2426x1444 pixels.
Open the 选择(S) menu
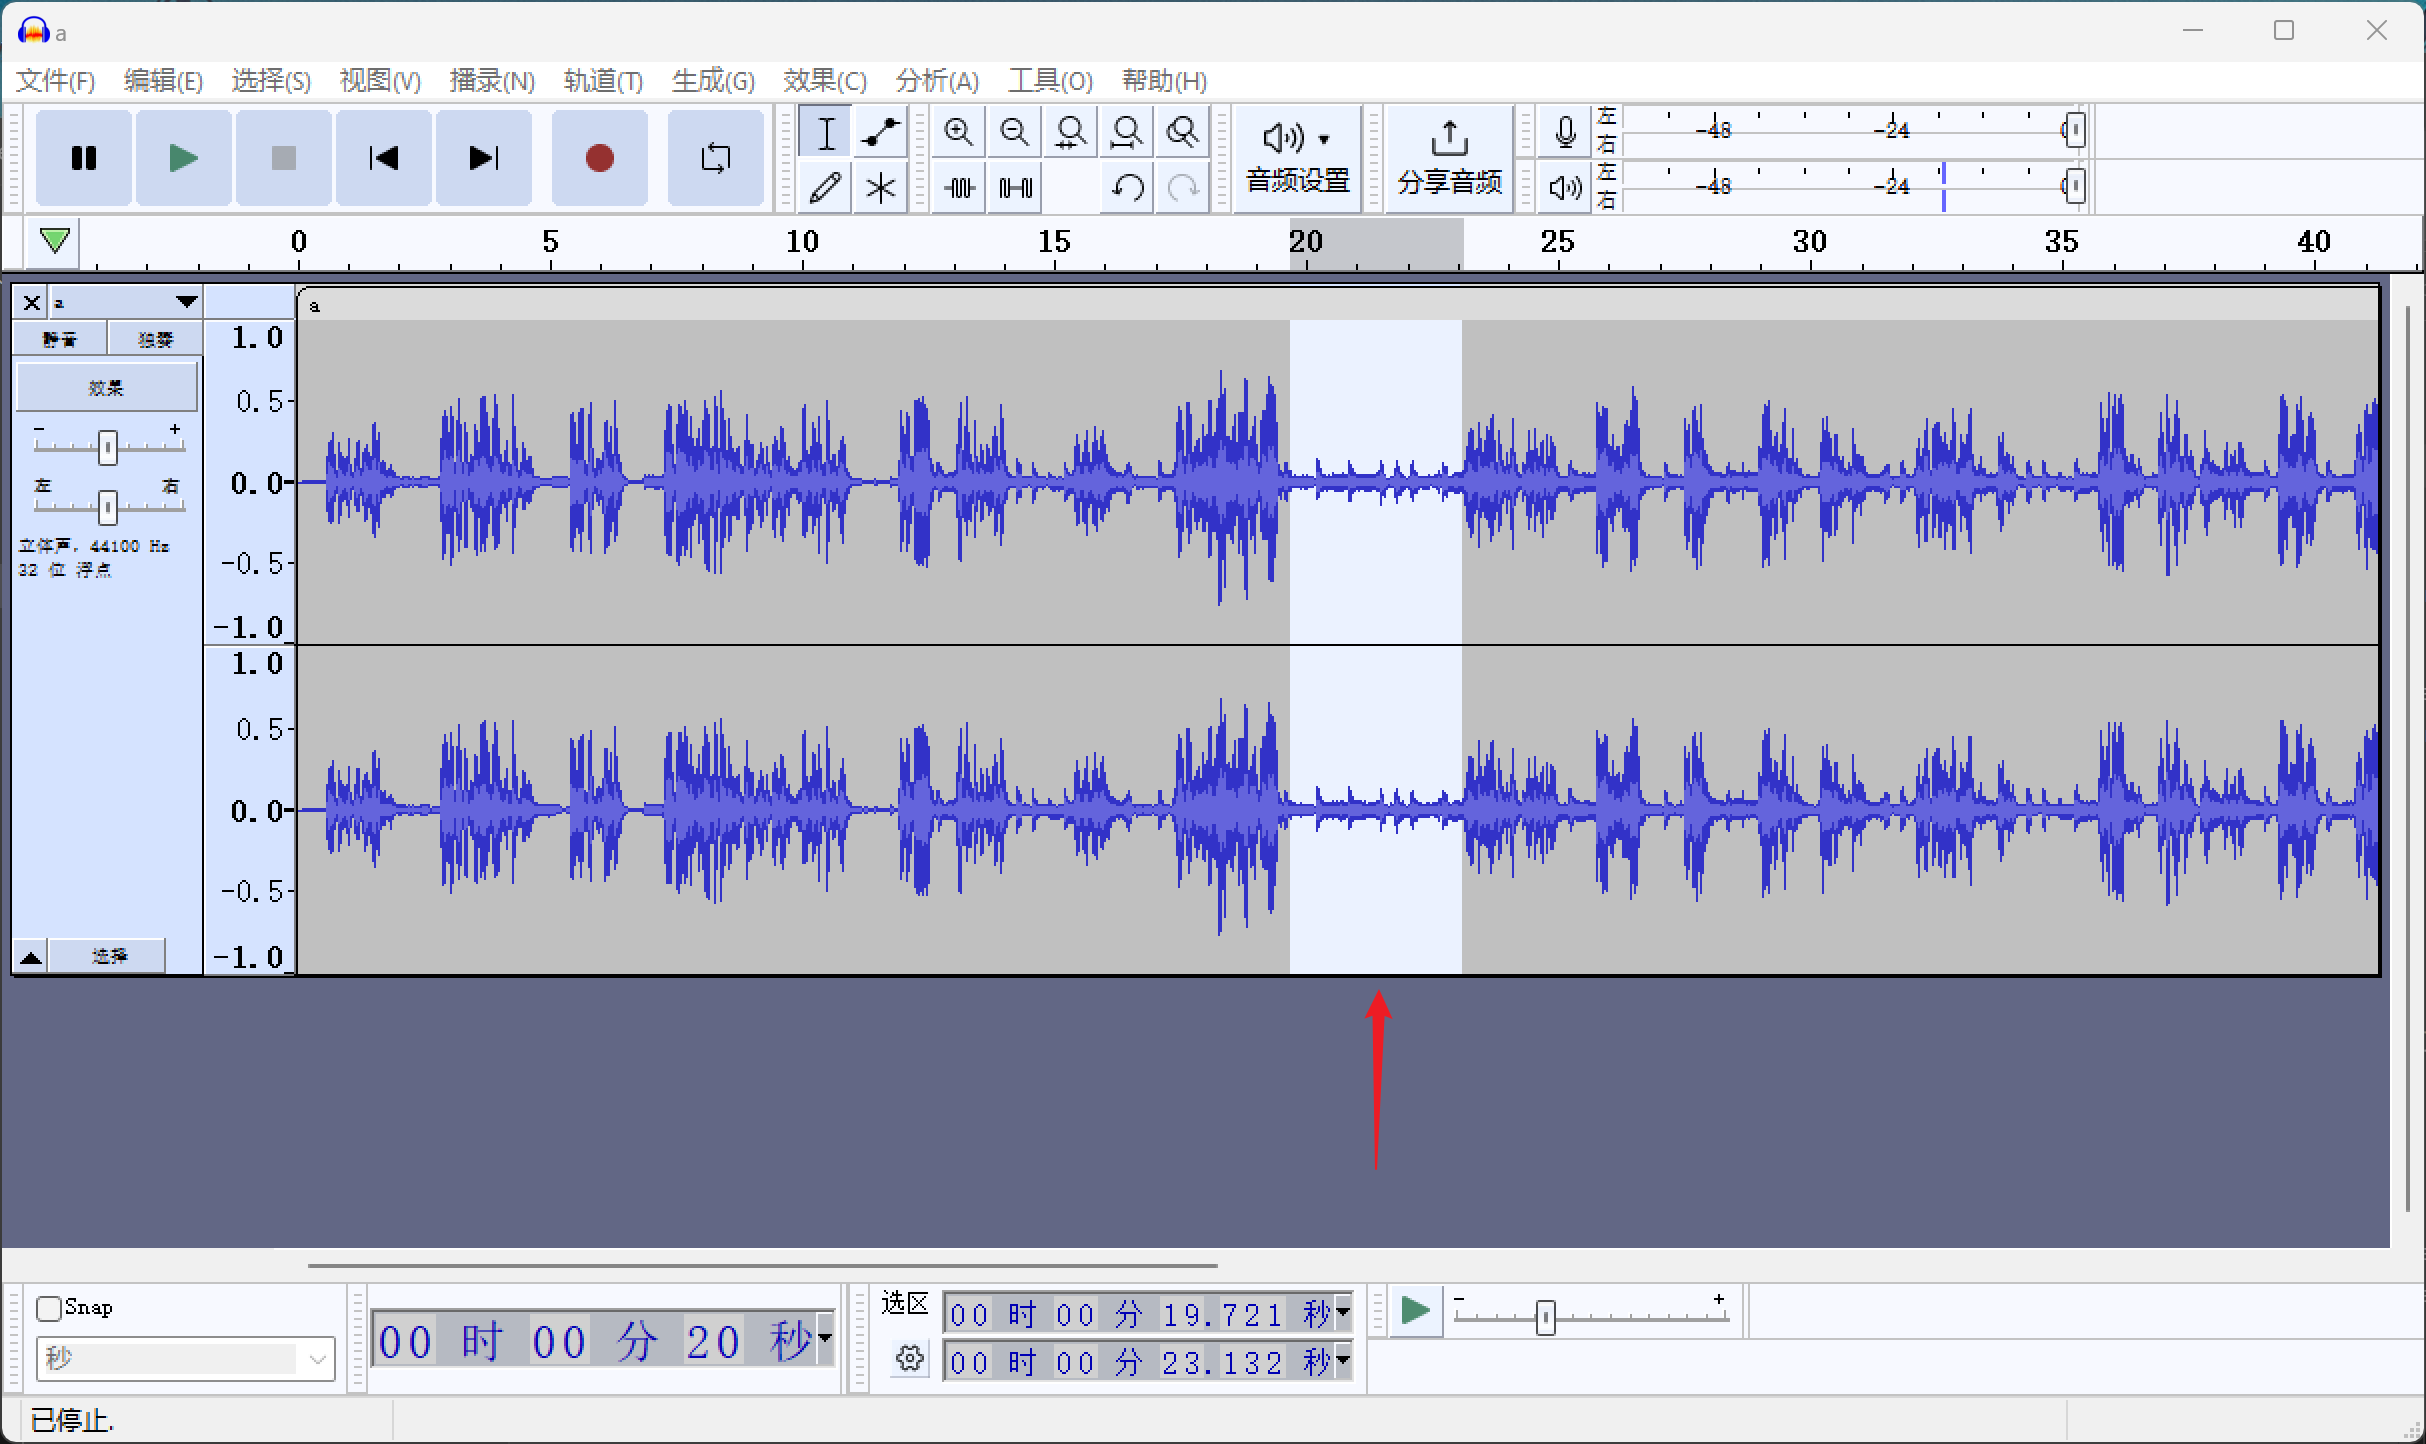[271, 81]
